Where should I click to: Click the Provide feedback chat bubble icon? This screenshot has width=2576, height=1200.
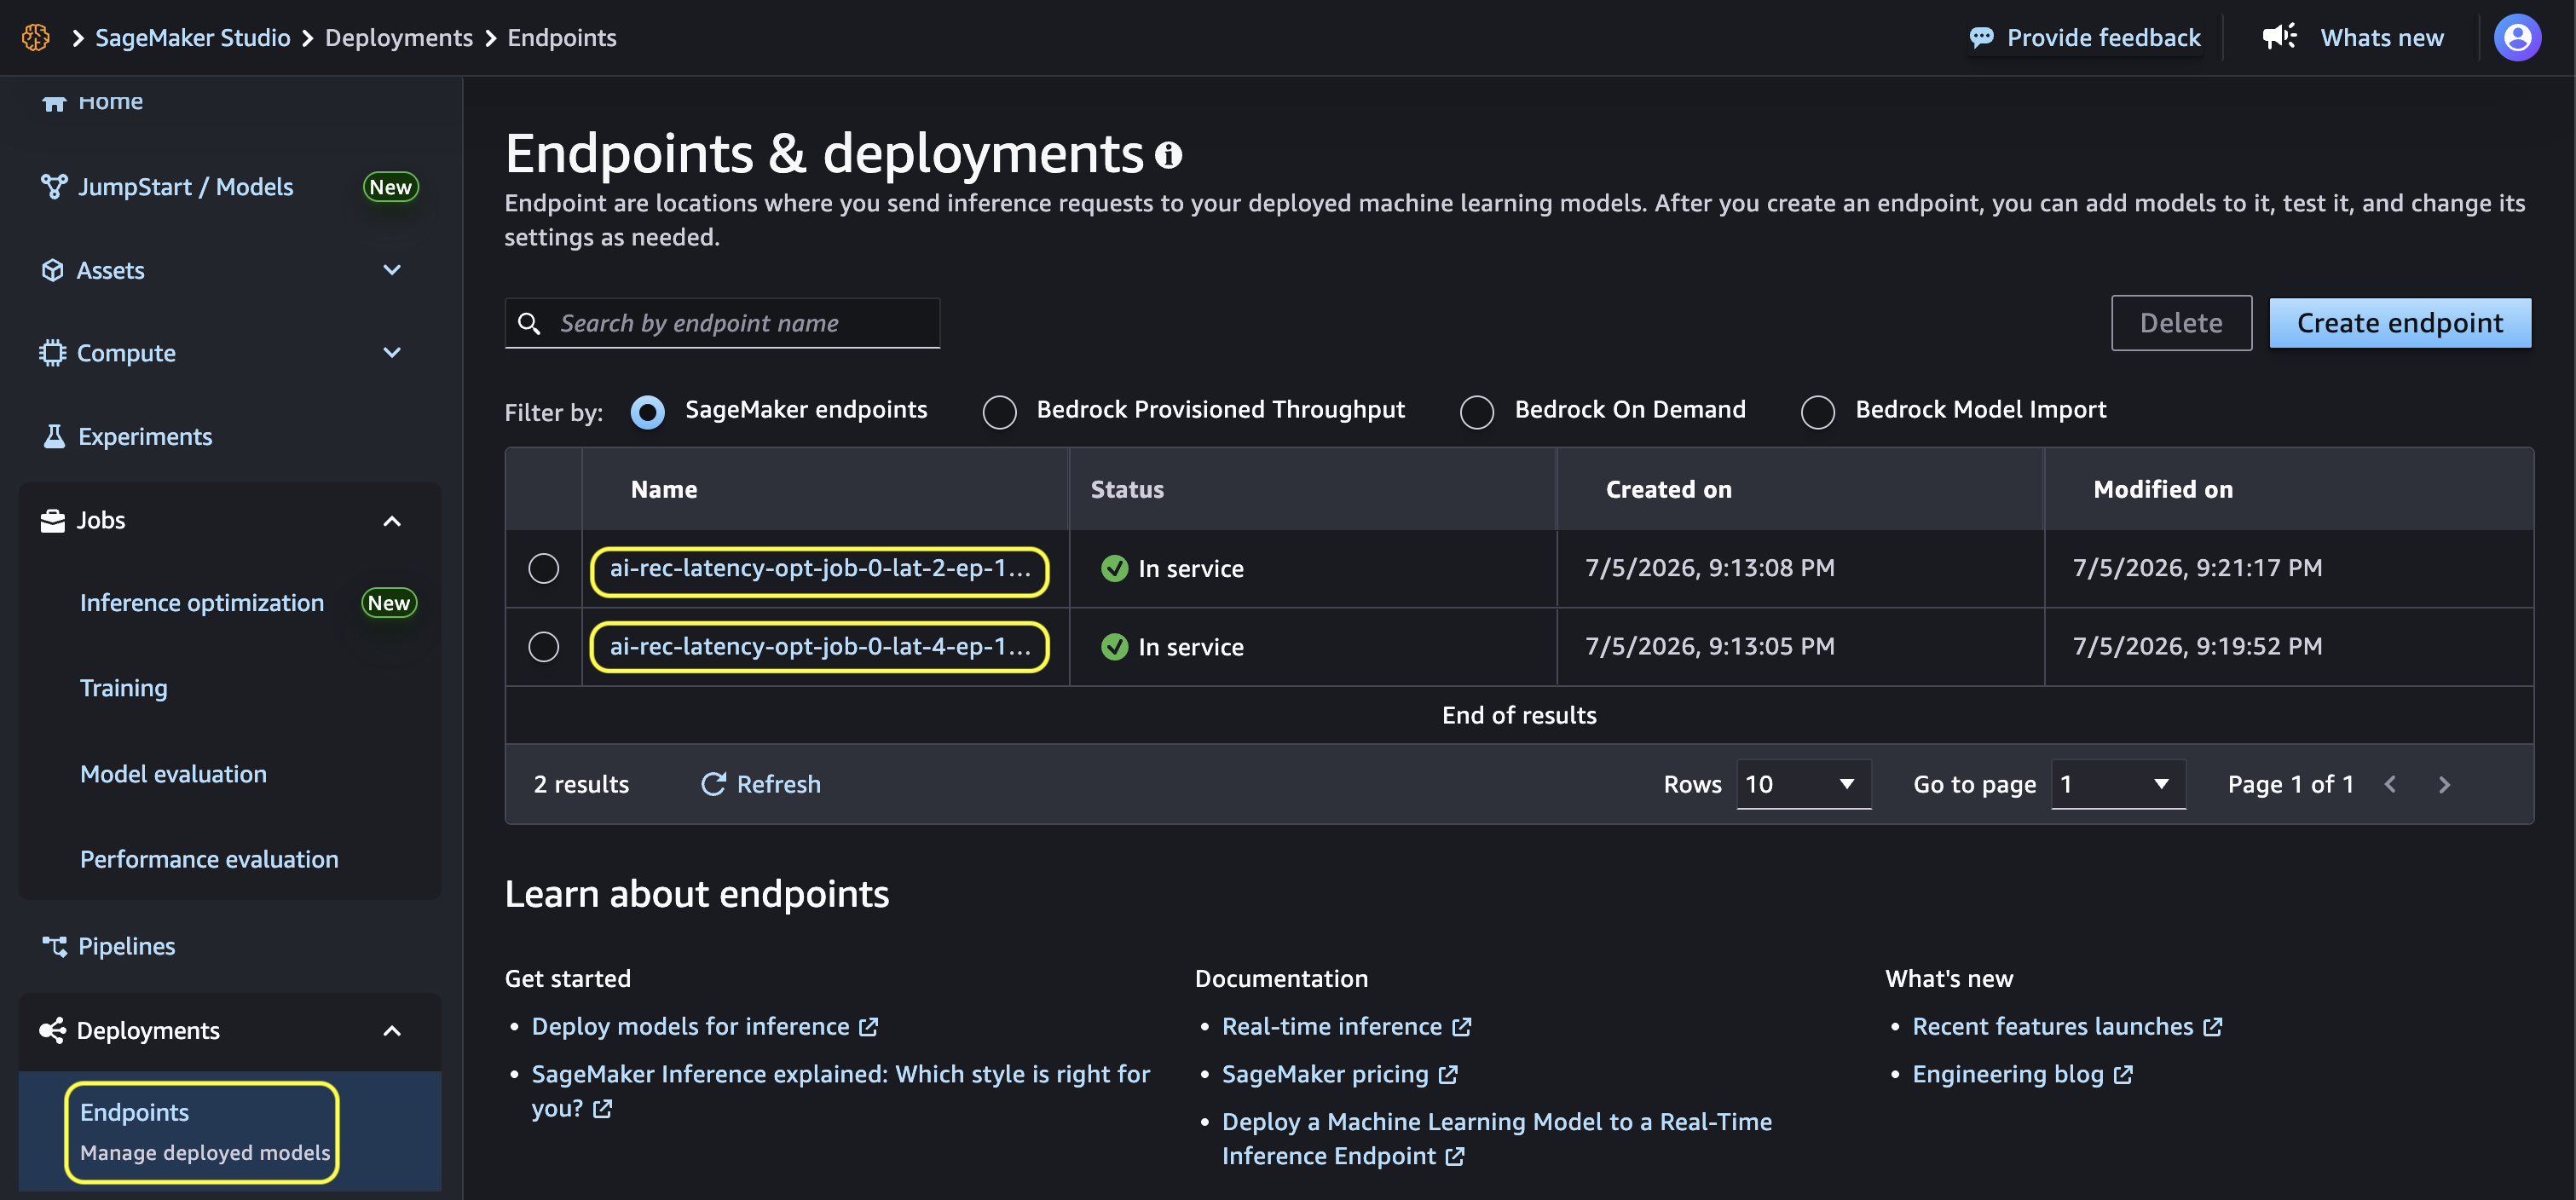1981,38
